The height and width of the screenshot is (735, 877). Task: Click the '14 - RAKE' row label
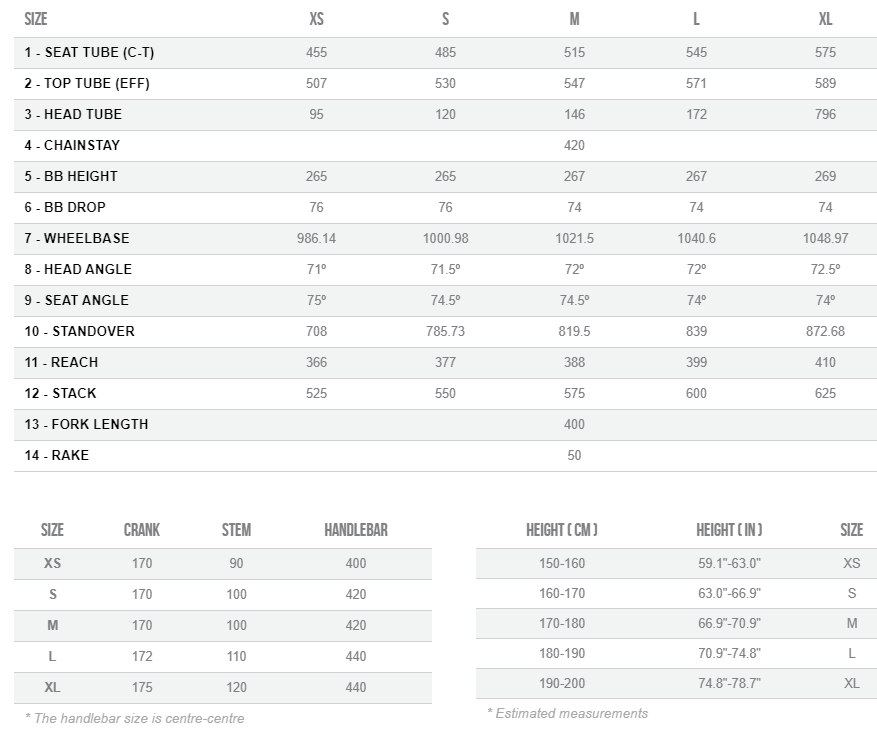click(x=57, y=455)
